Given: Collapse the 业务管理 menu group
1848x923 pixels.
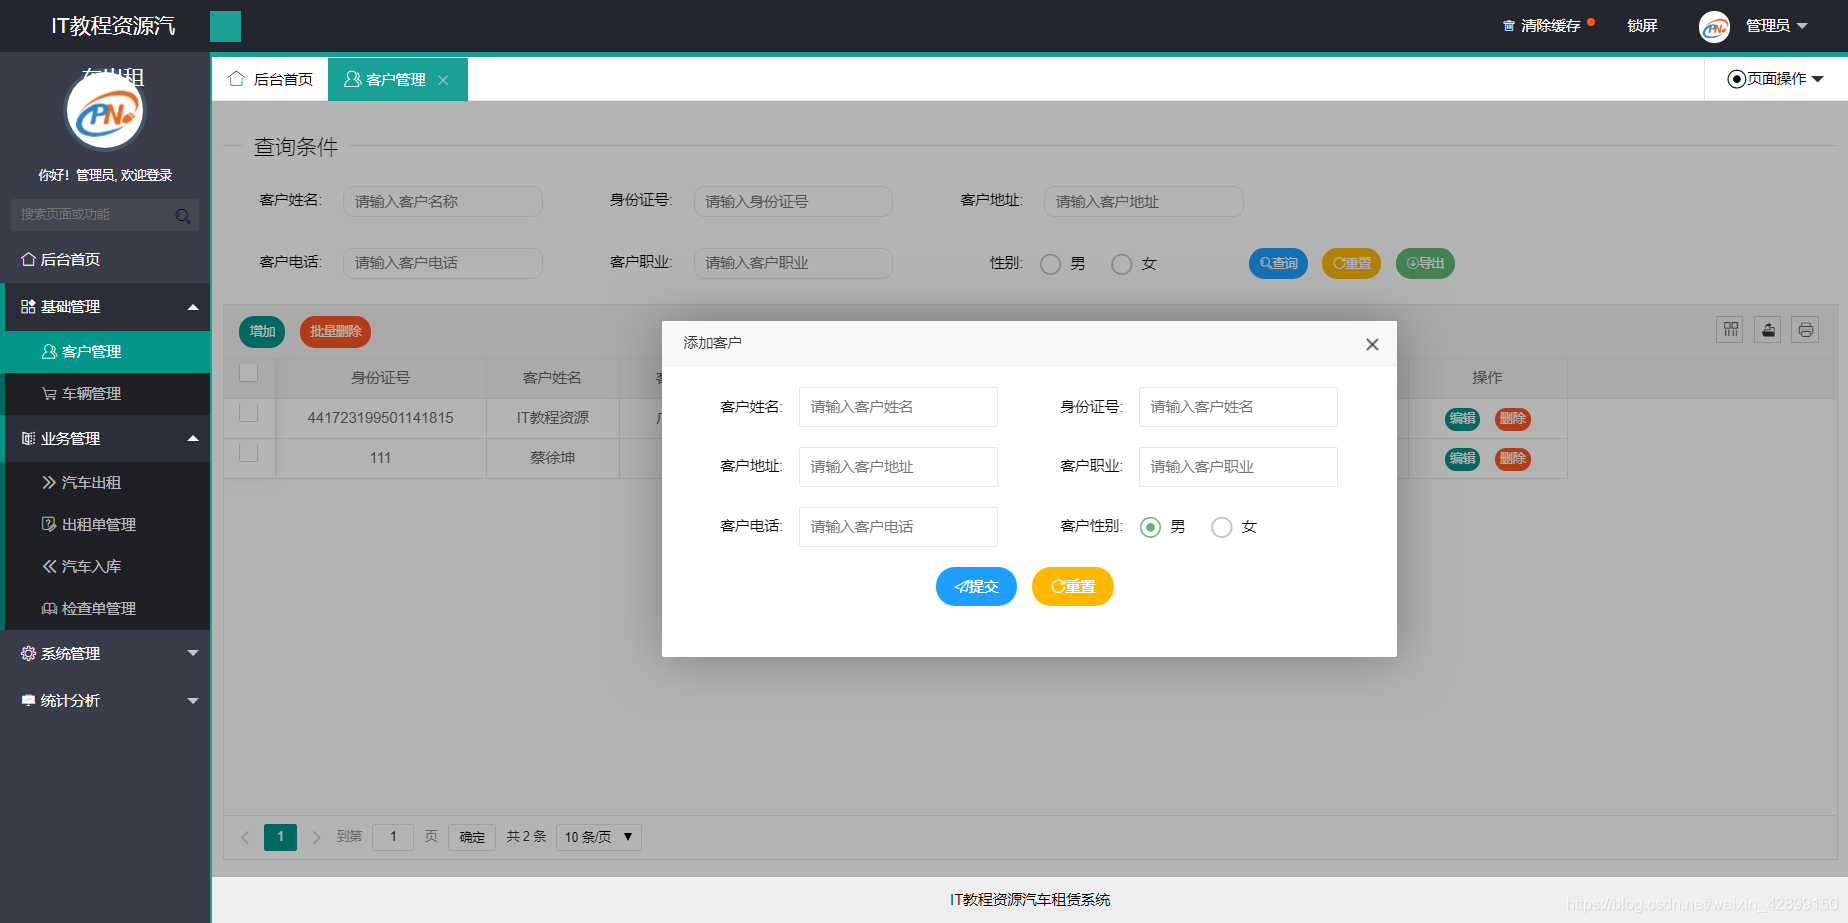Looking at the screenshot, I should tap(105, 438).
